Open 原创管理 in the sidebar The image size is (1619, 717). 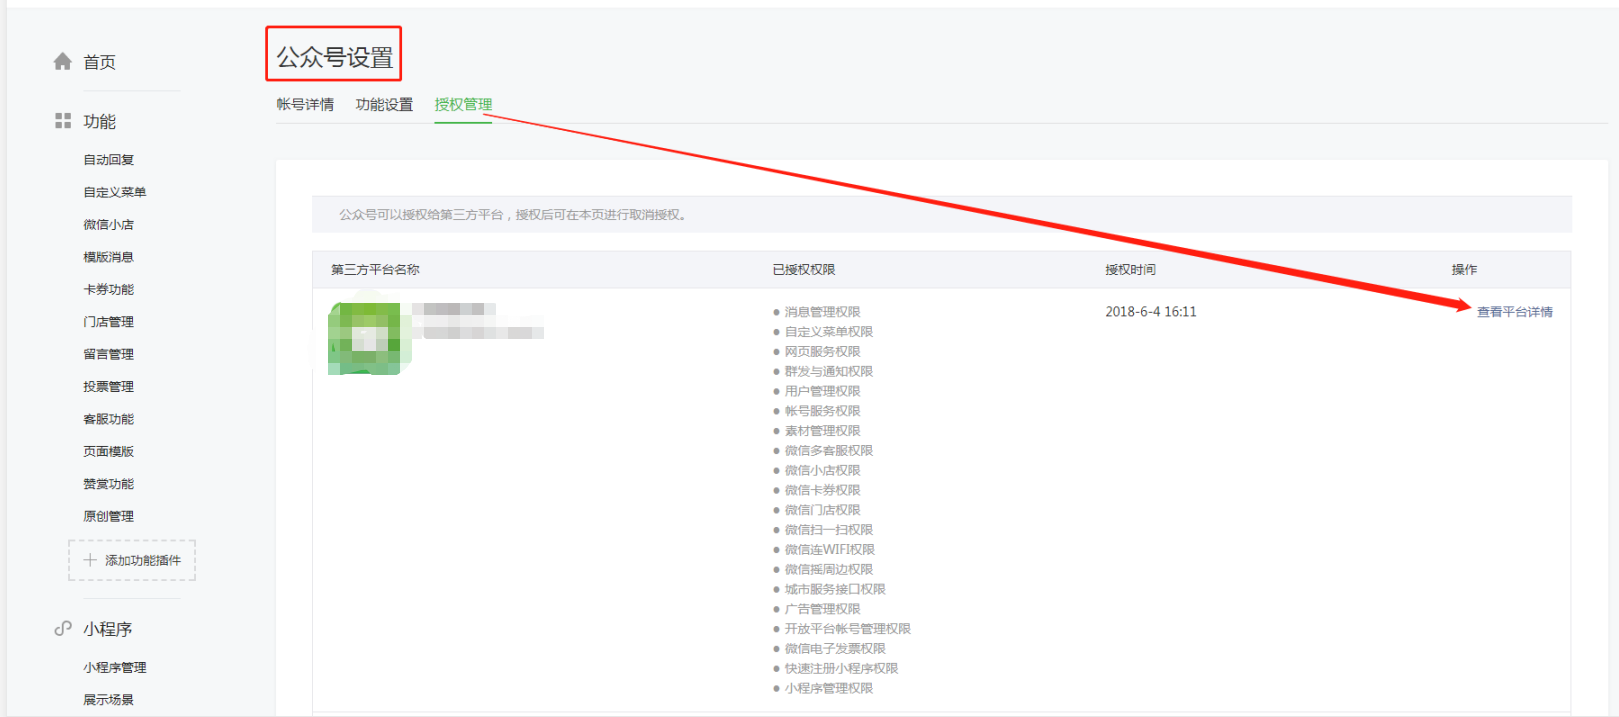[x=108, y=516]
